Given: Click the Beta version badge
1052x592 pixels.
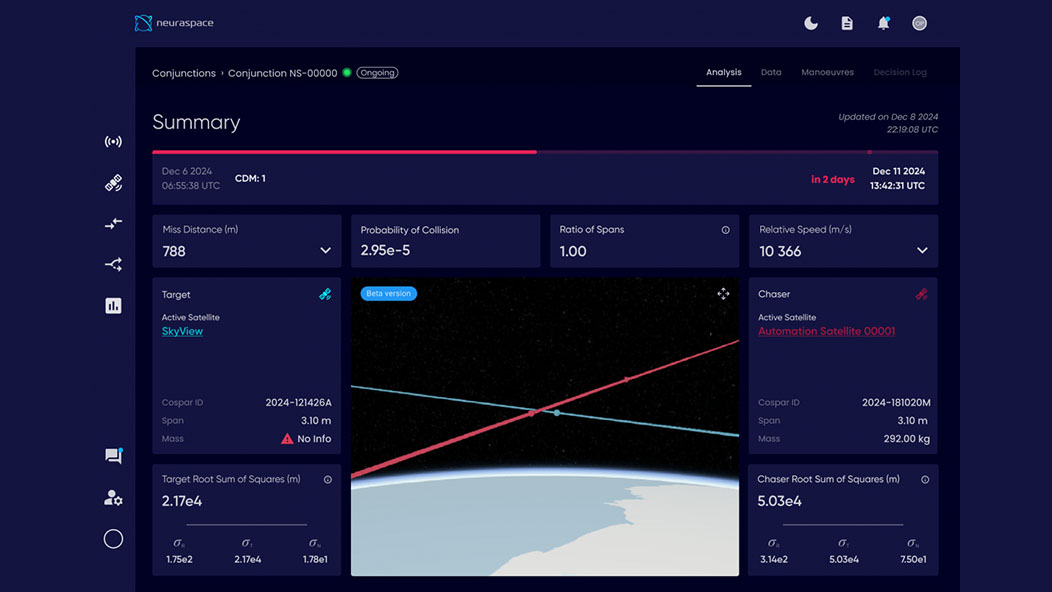Looking at the screenshot, I should [x=388, y=293].
